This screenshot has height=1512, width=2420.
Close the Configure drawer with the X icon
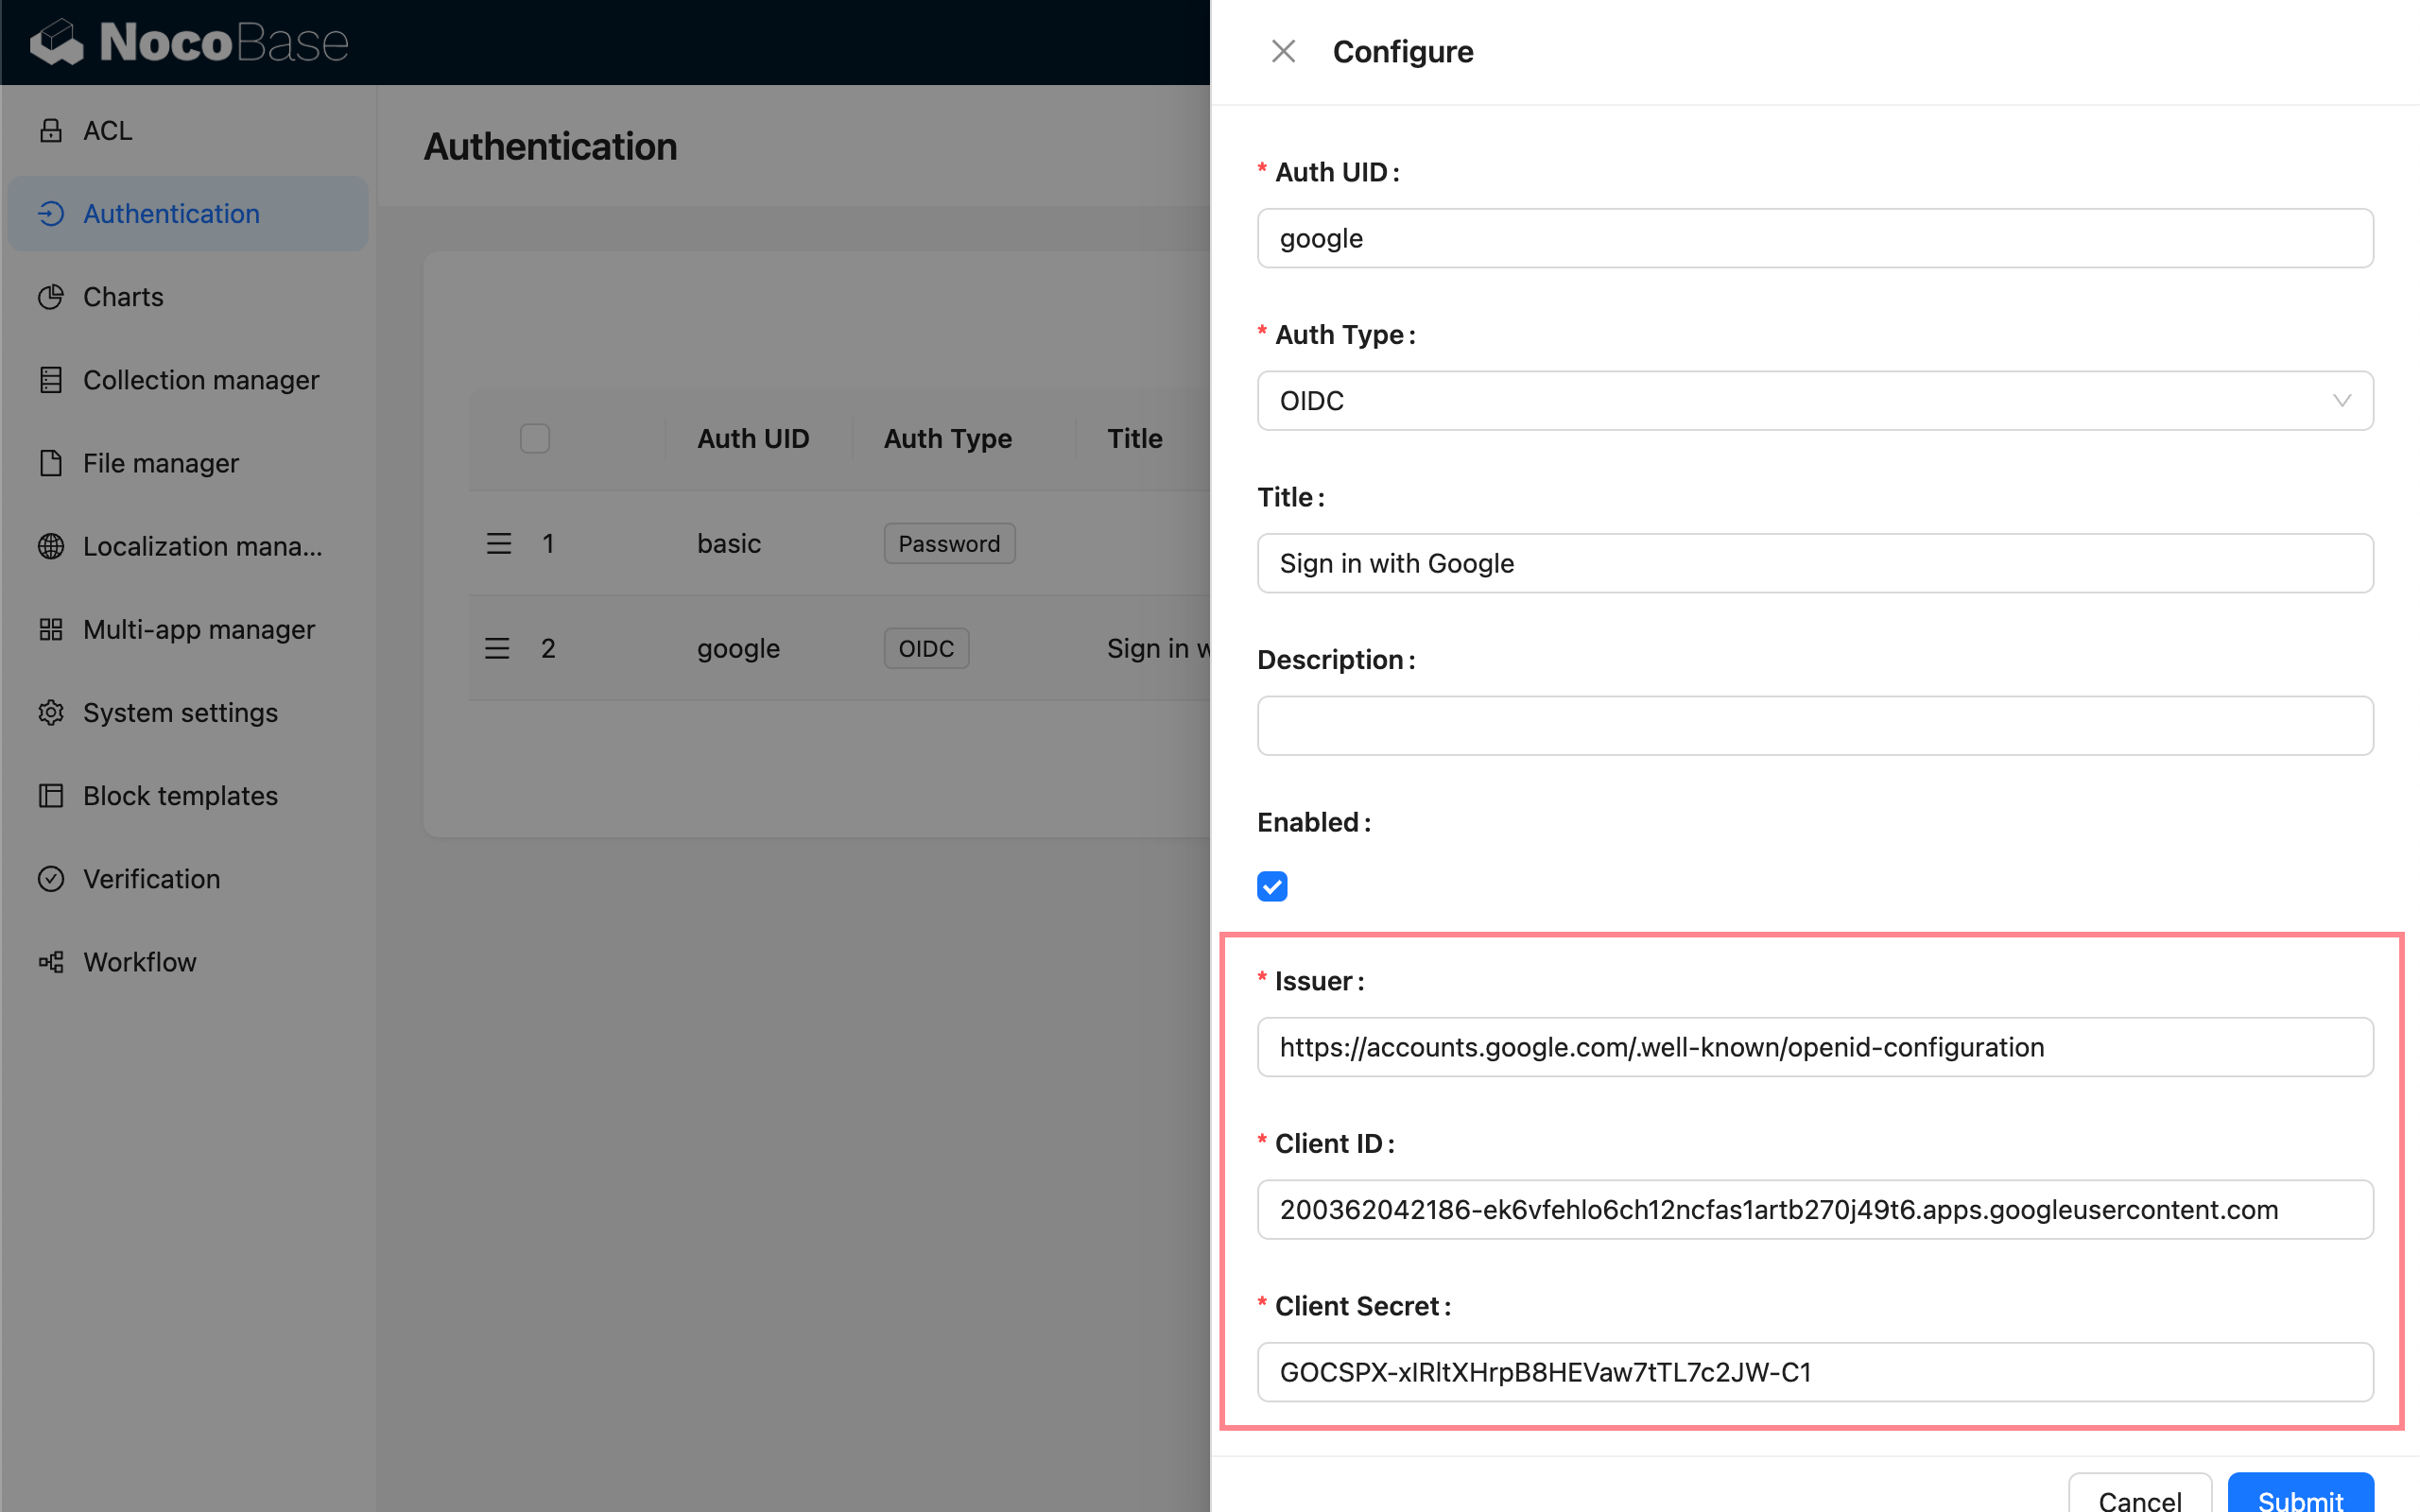click(x=1283, y=52)
